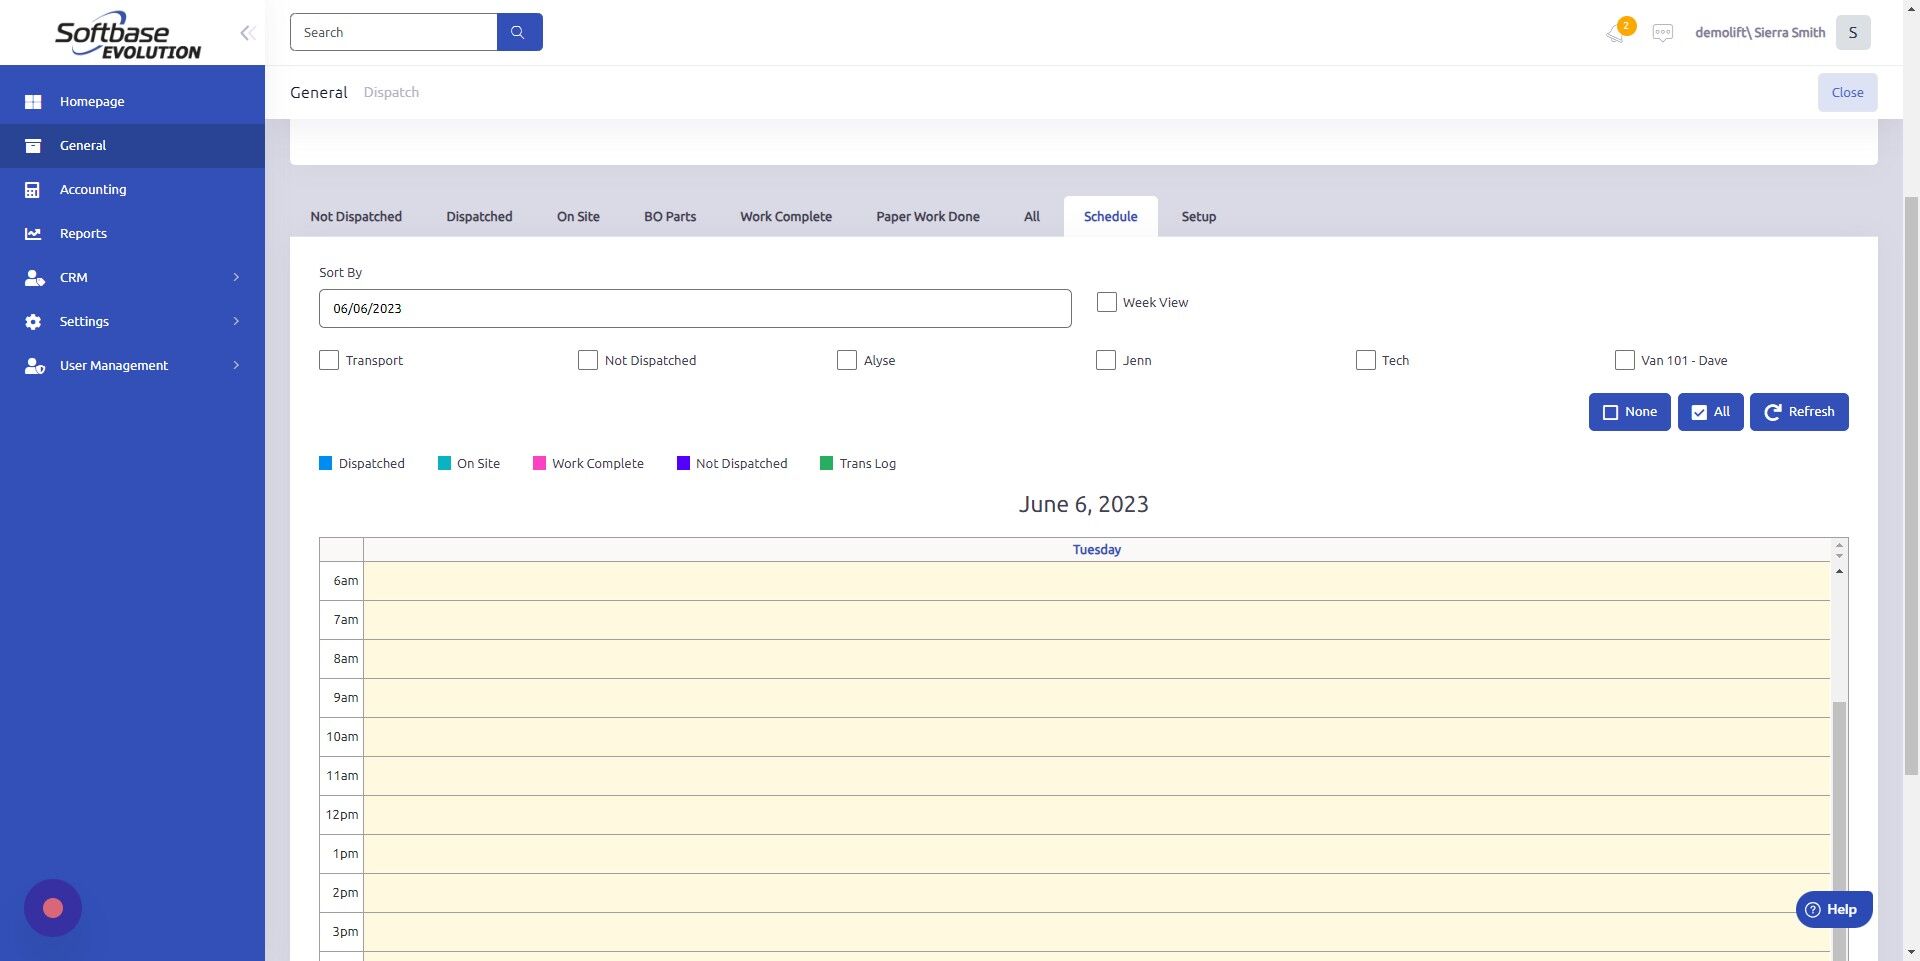Click the Reports chart icon
1920x961 pixels.
pos(33,234)
